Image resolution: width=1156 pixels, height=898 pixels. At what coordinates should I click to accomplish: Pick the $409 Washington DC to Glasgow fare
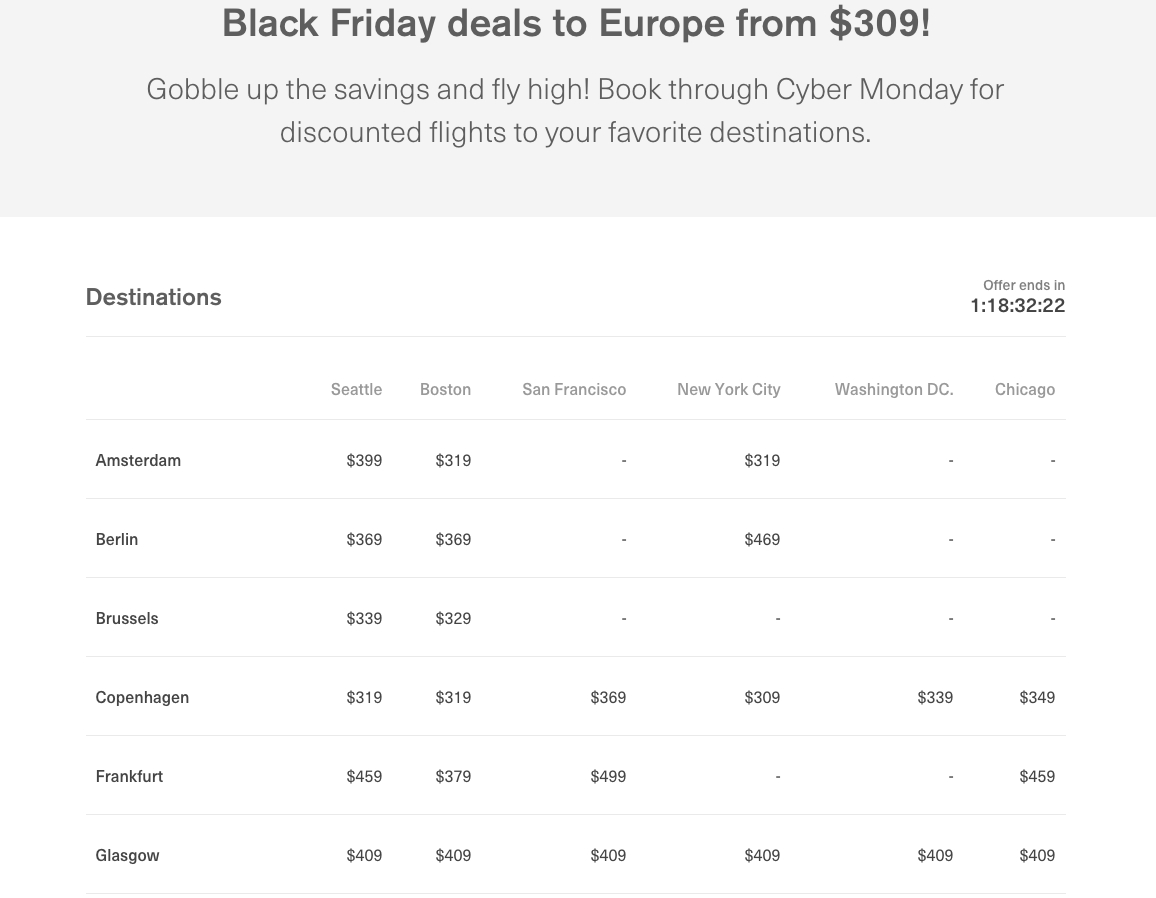(x=935, y=855)
